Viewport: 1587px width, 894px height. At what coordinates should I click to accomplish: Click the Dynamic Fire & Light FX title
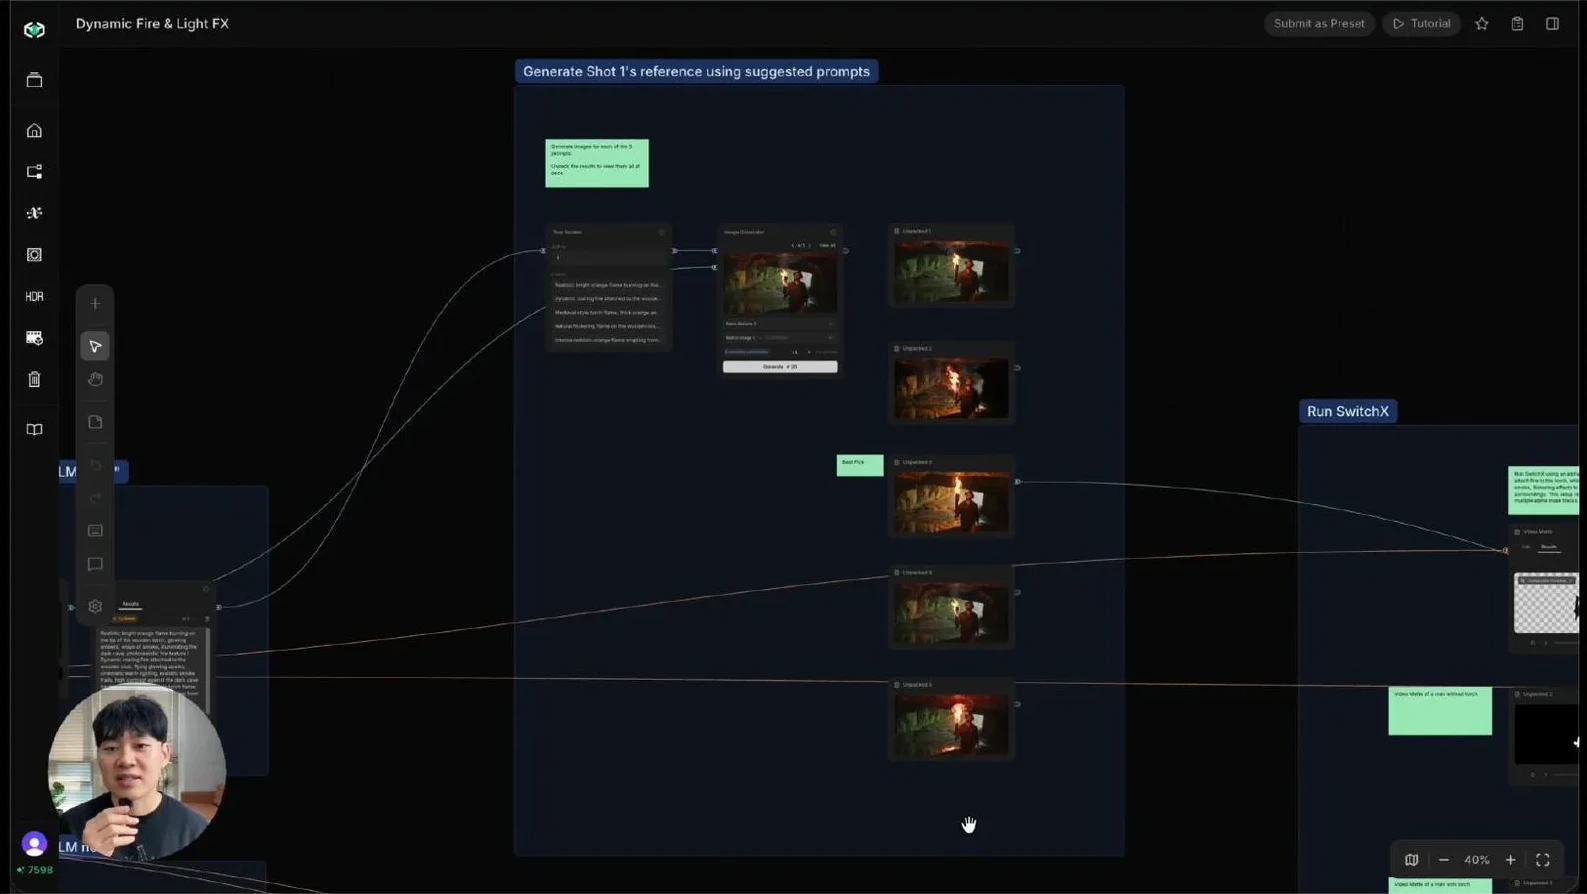click(x=152, y=24)
